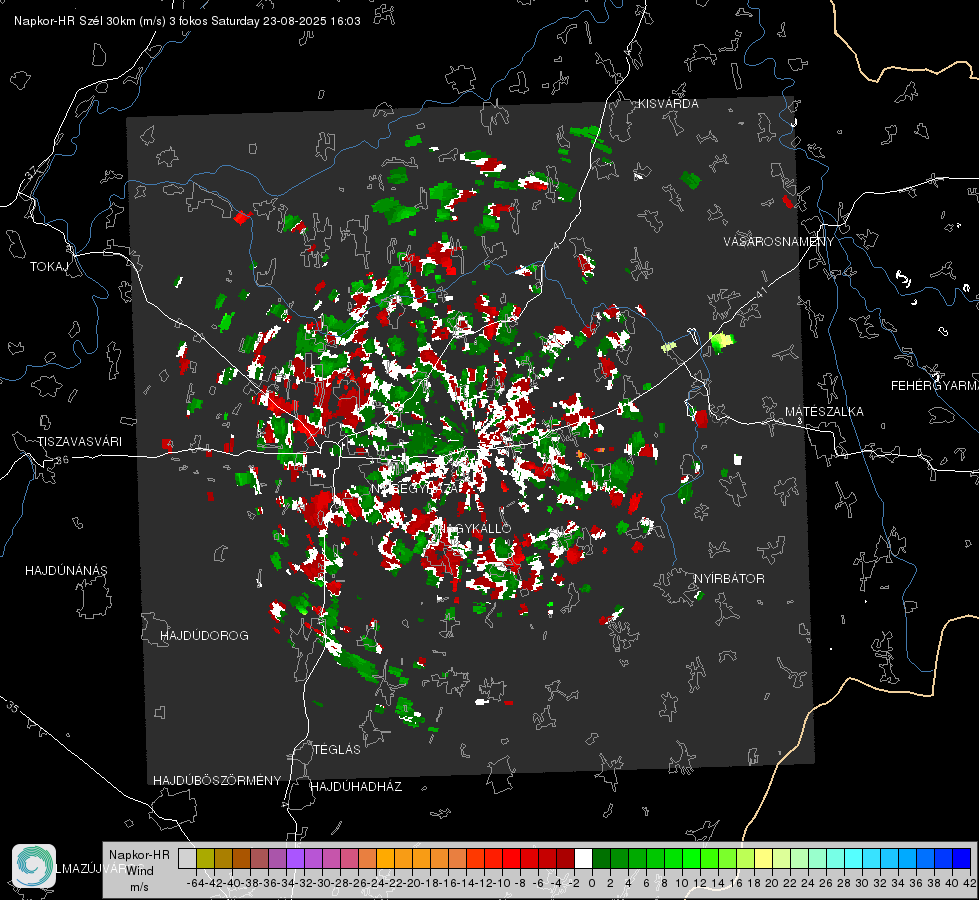Select the NAGYKÁLLÓ city label

pos(473,529)
